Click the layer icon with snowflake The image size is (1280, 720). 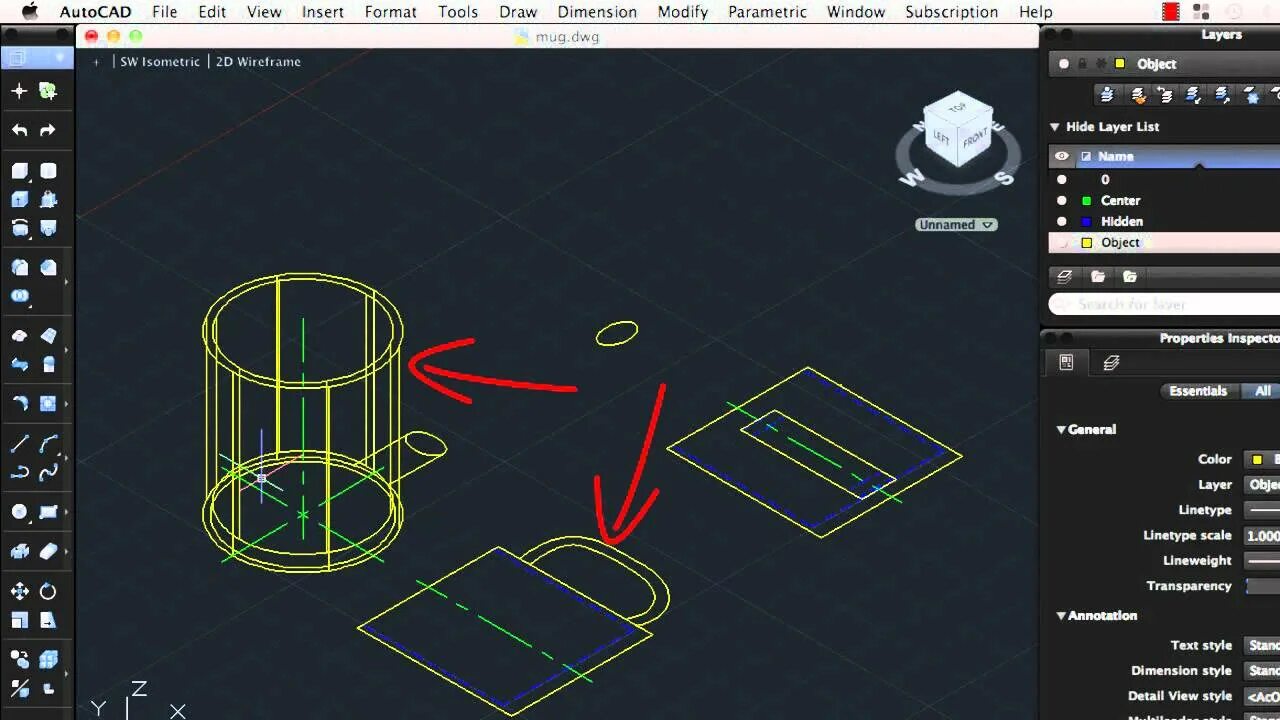tap(1251, 94)
